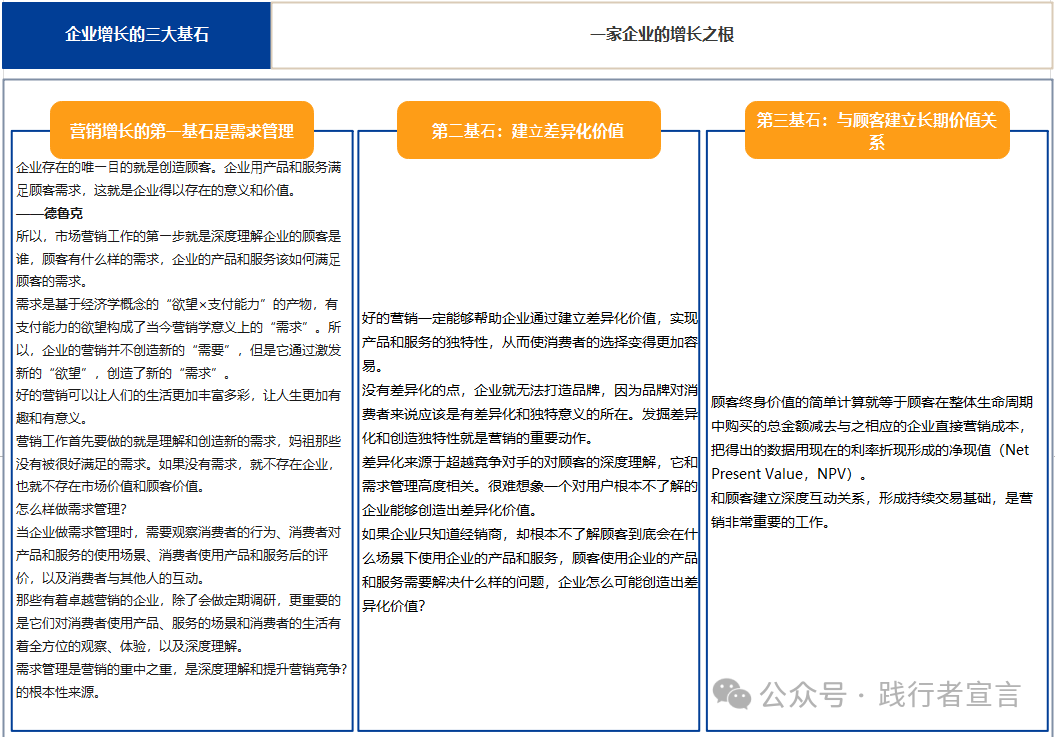
Task: Switch to the "一家企业的增长之根" tab
Action: click(661, 35)
